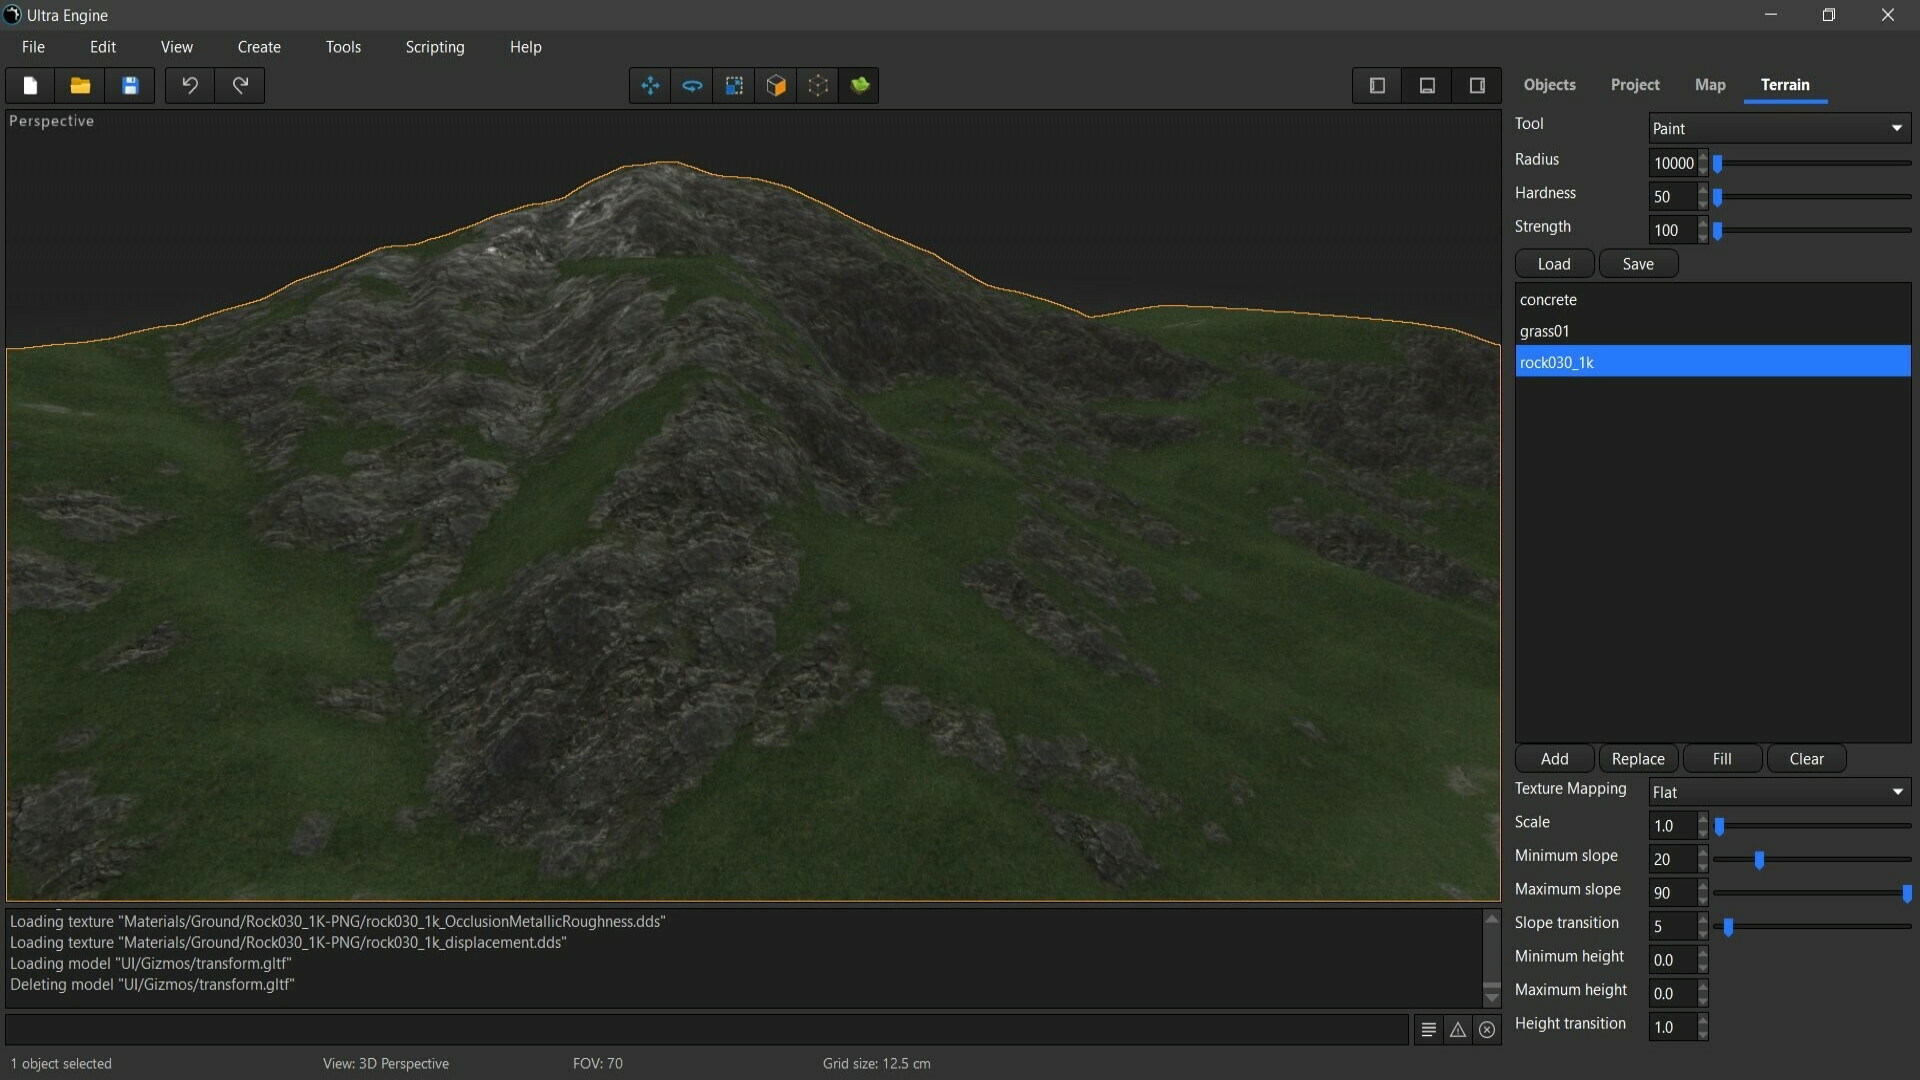
Task: Toggle the left side panel layout
Action: click(1377, 86)
